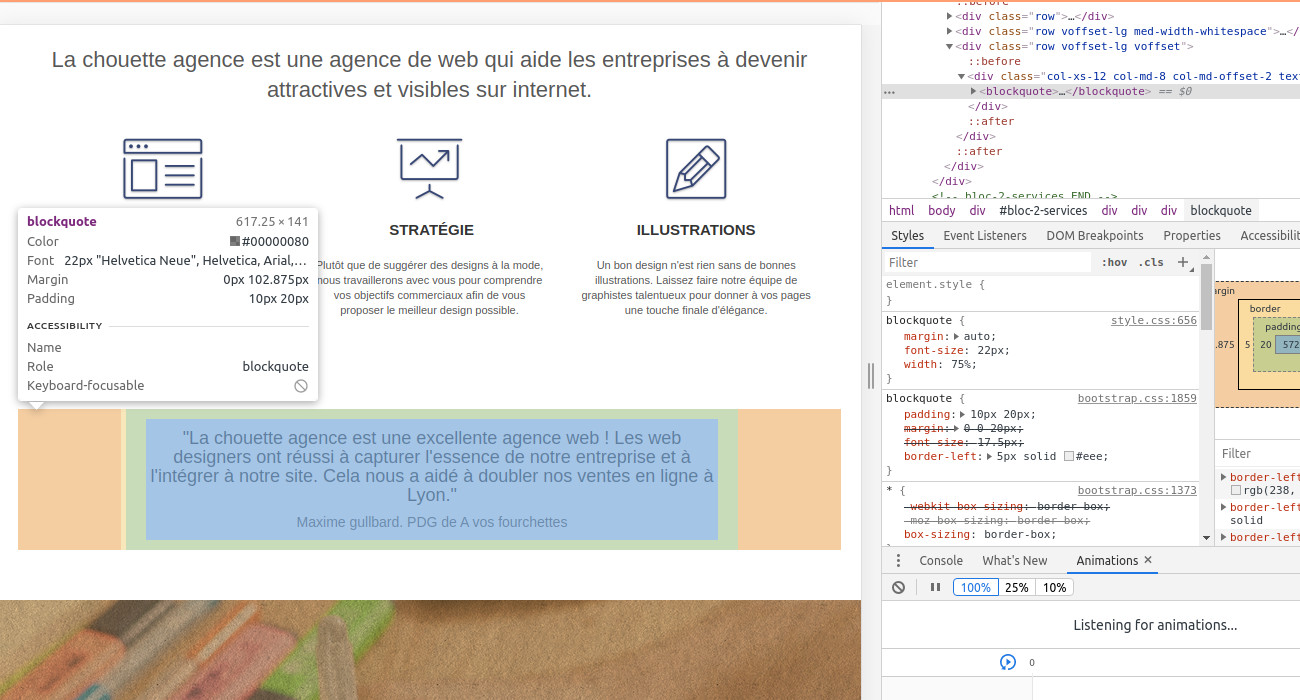Expand the blockquote node in DOM tree

click(974, 91)
